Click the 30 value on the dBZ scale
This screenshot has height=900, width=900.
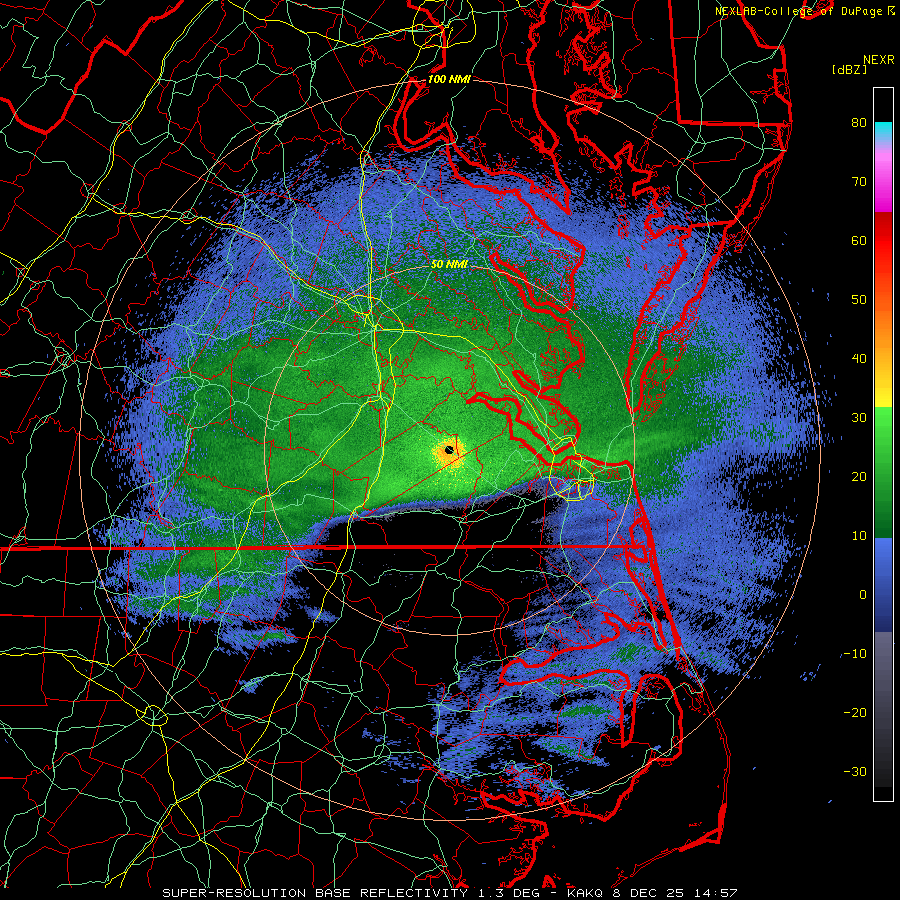click(x=859, y=417)
